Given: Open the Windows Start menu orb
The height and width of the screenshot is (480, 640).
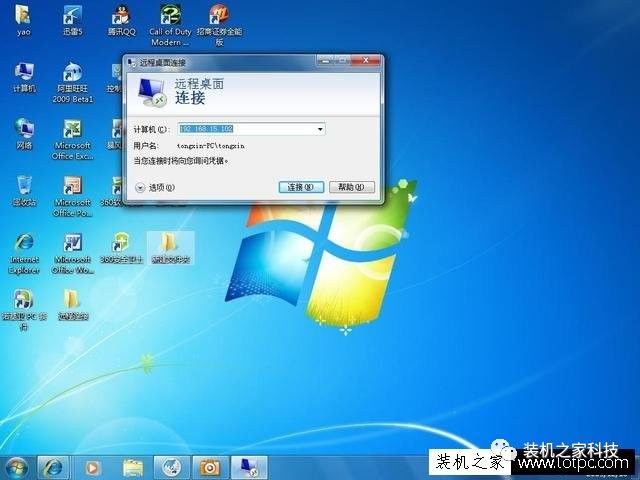Looking at the screenshot, I should (16, 468).
